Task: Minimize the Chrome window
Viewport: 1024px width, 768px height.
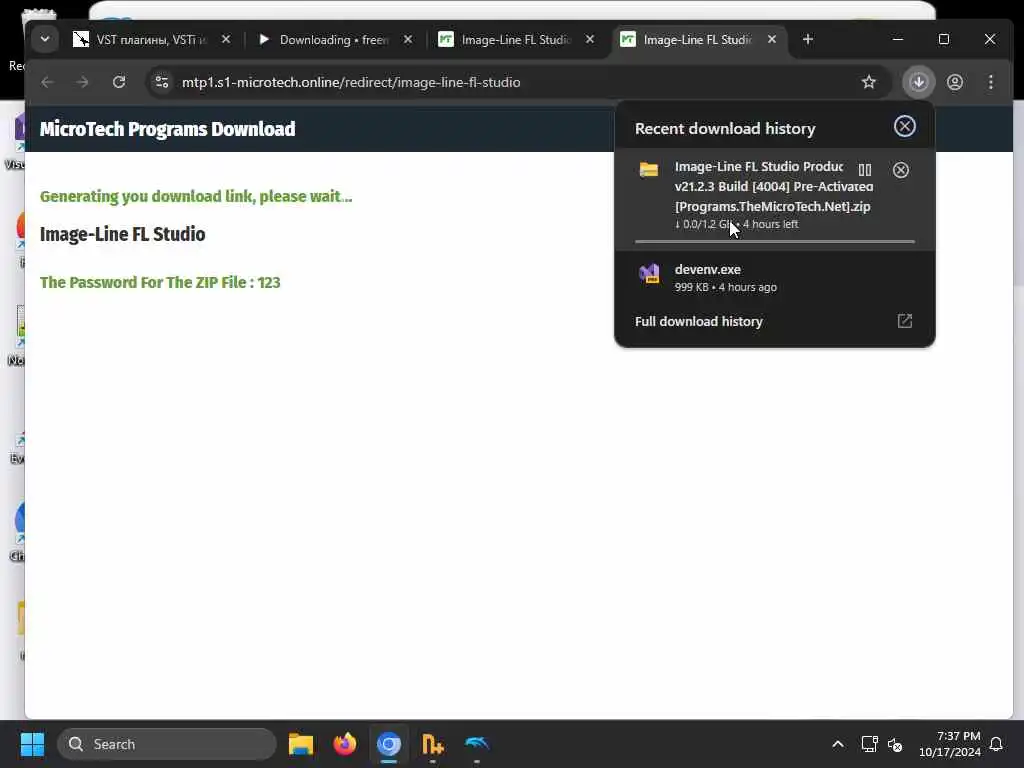Action: (898, 40)
